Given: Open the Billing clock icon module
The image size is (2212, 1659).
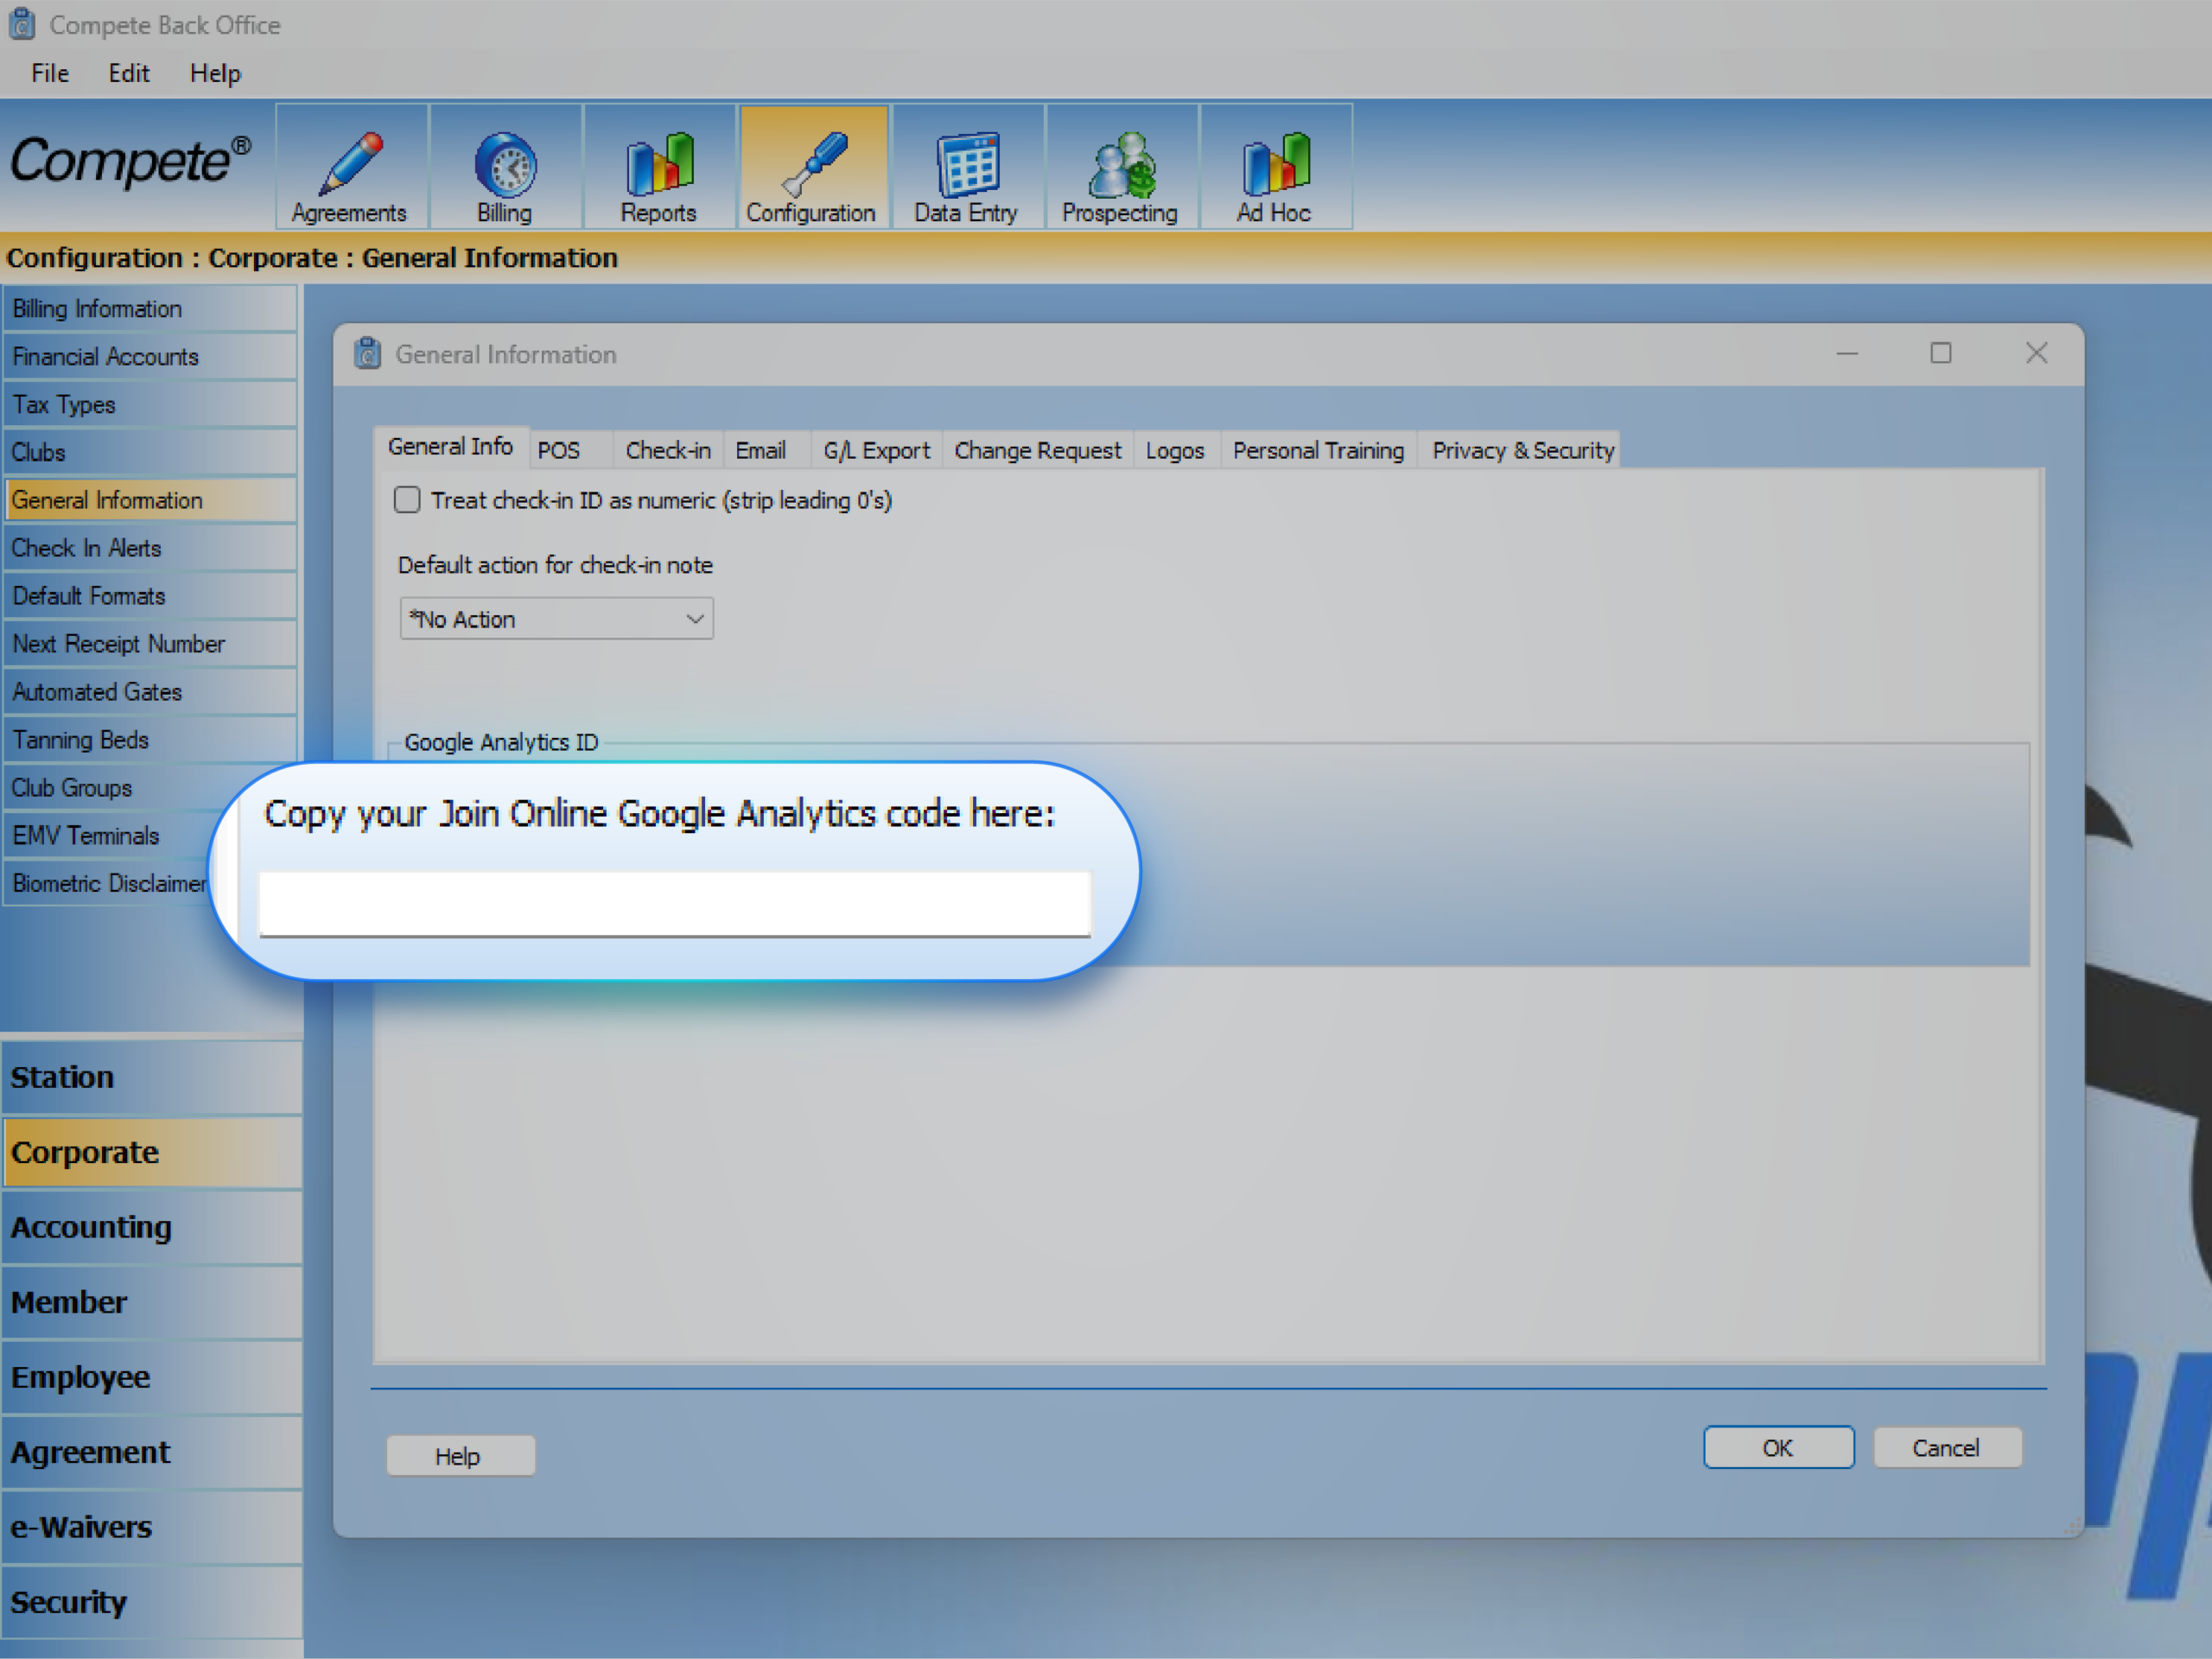Looking at the screenshot, I should pos(505,167).
